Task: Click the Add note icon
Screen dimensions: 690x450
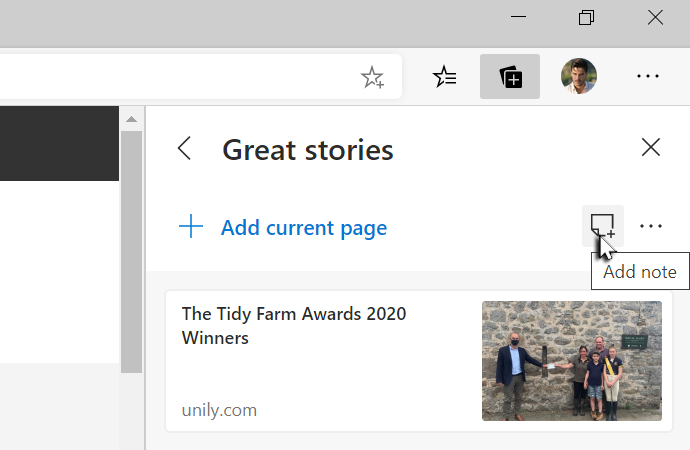Action: pyautogui.click(x=602, y=226)
